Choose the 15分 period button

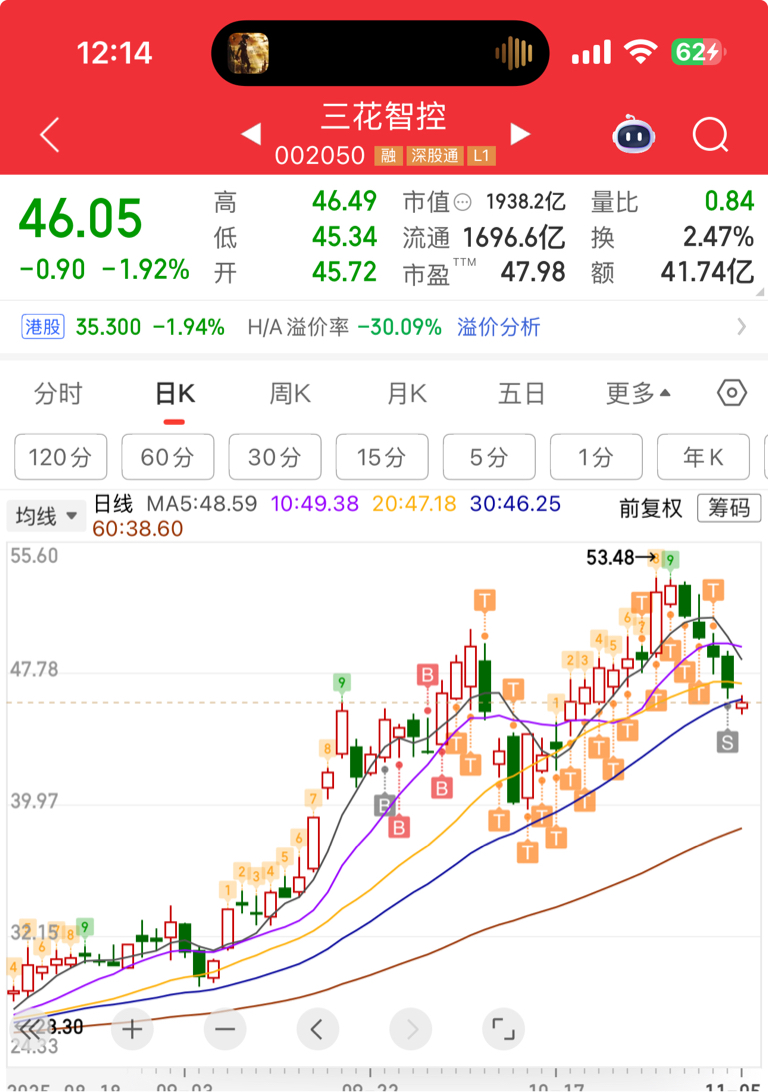[382, 457]
